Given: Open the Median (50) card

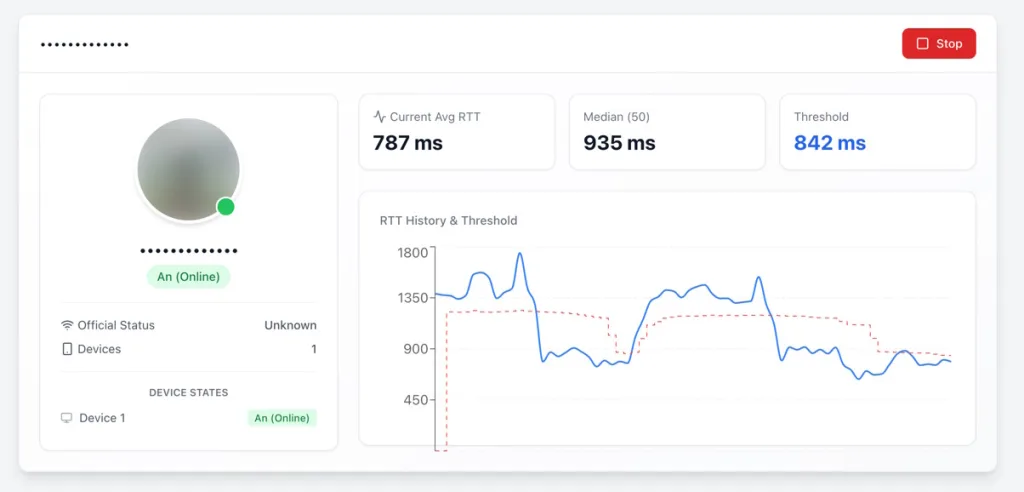Looking at the screenshot, I should [667, 132].
